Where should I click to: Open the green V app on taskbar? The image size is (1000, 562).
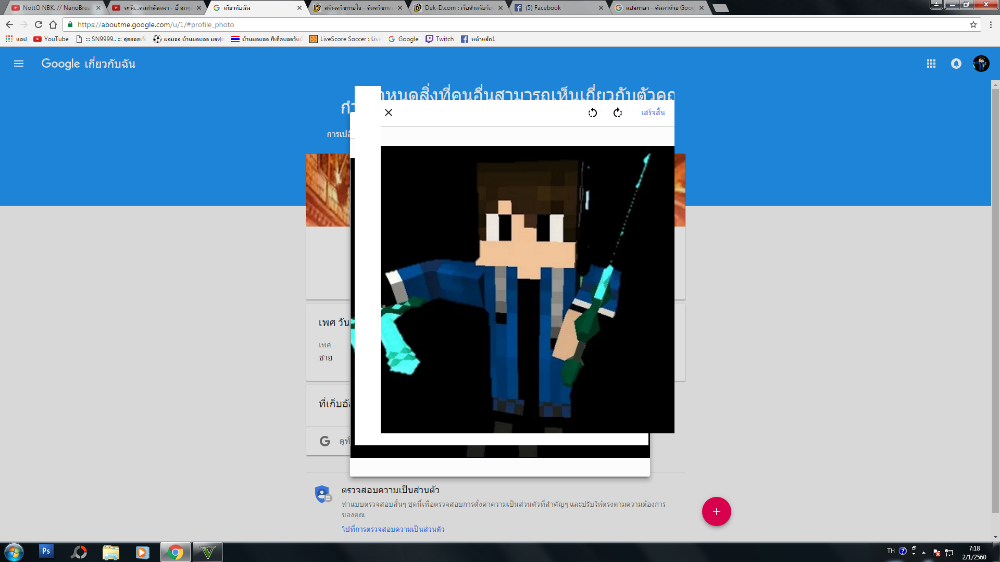click(x=207, y=552)
